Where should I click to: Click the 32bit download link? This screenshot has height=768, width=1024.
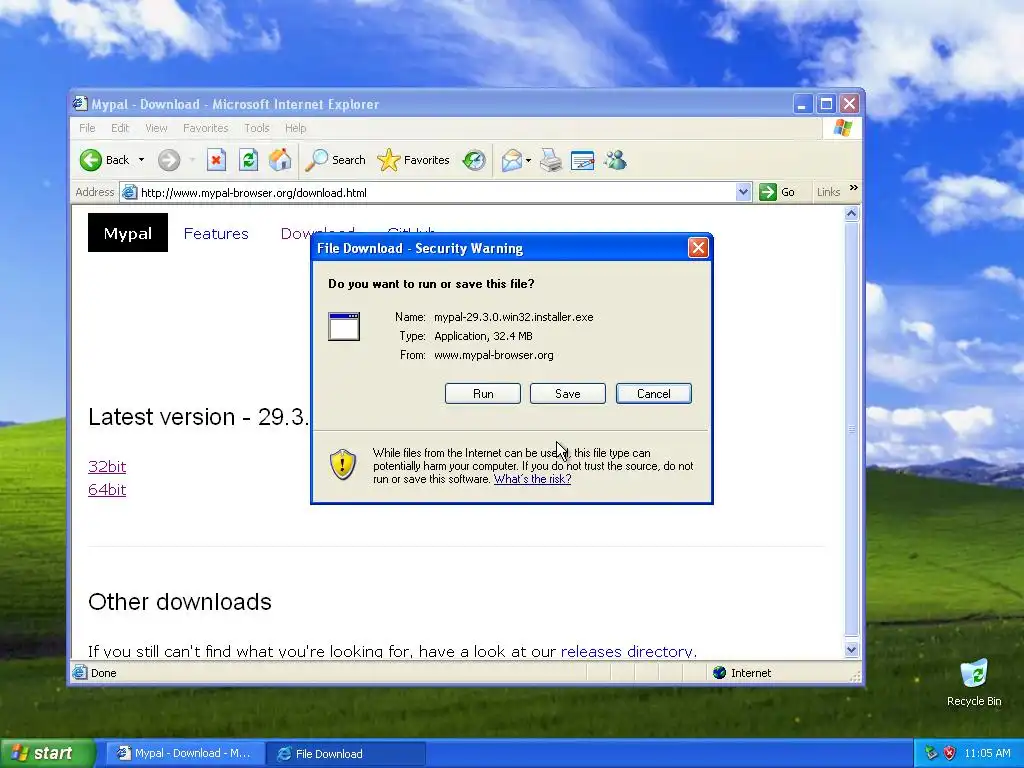click(x=107, y=466)
